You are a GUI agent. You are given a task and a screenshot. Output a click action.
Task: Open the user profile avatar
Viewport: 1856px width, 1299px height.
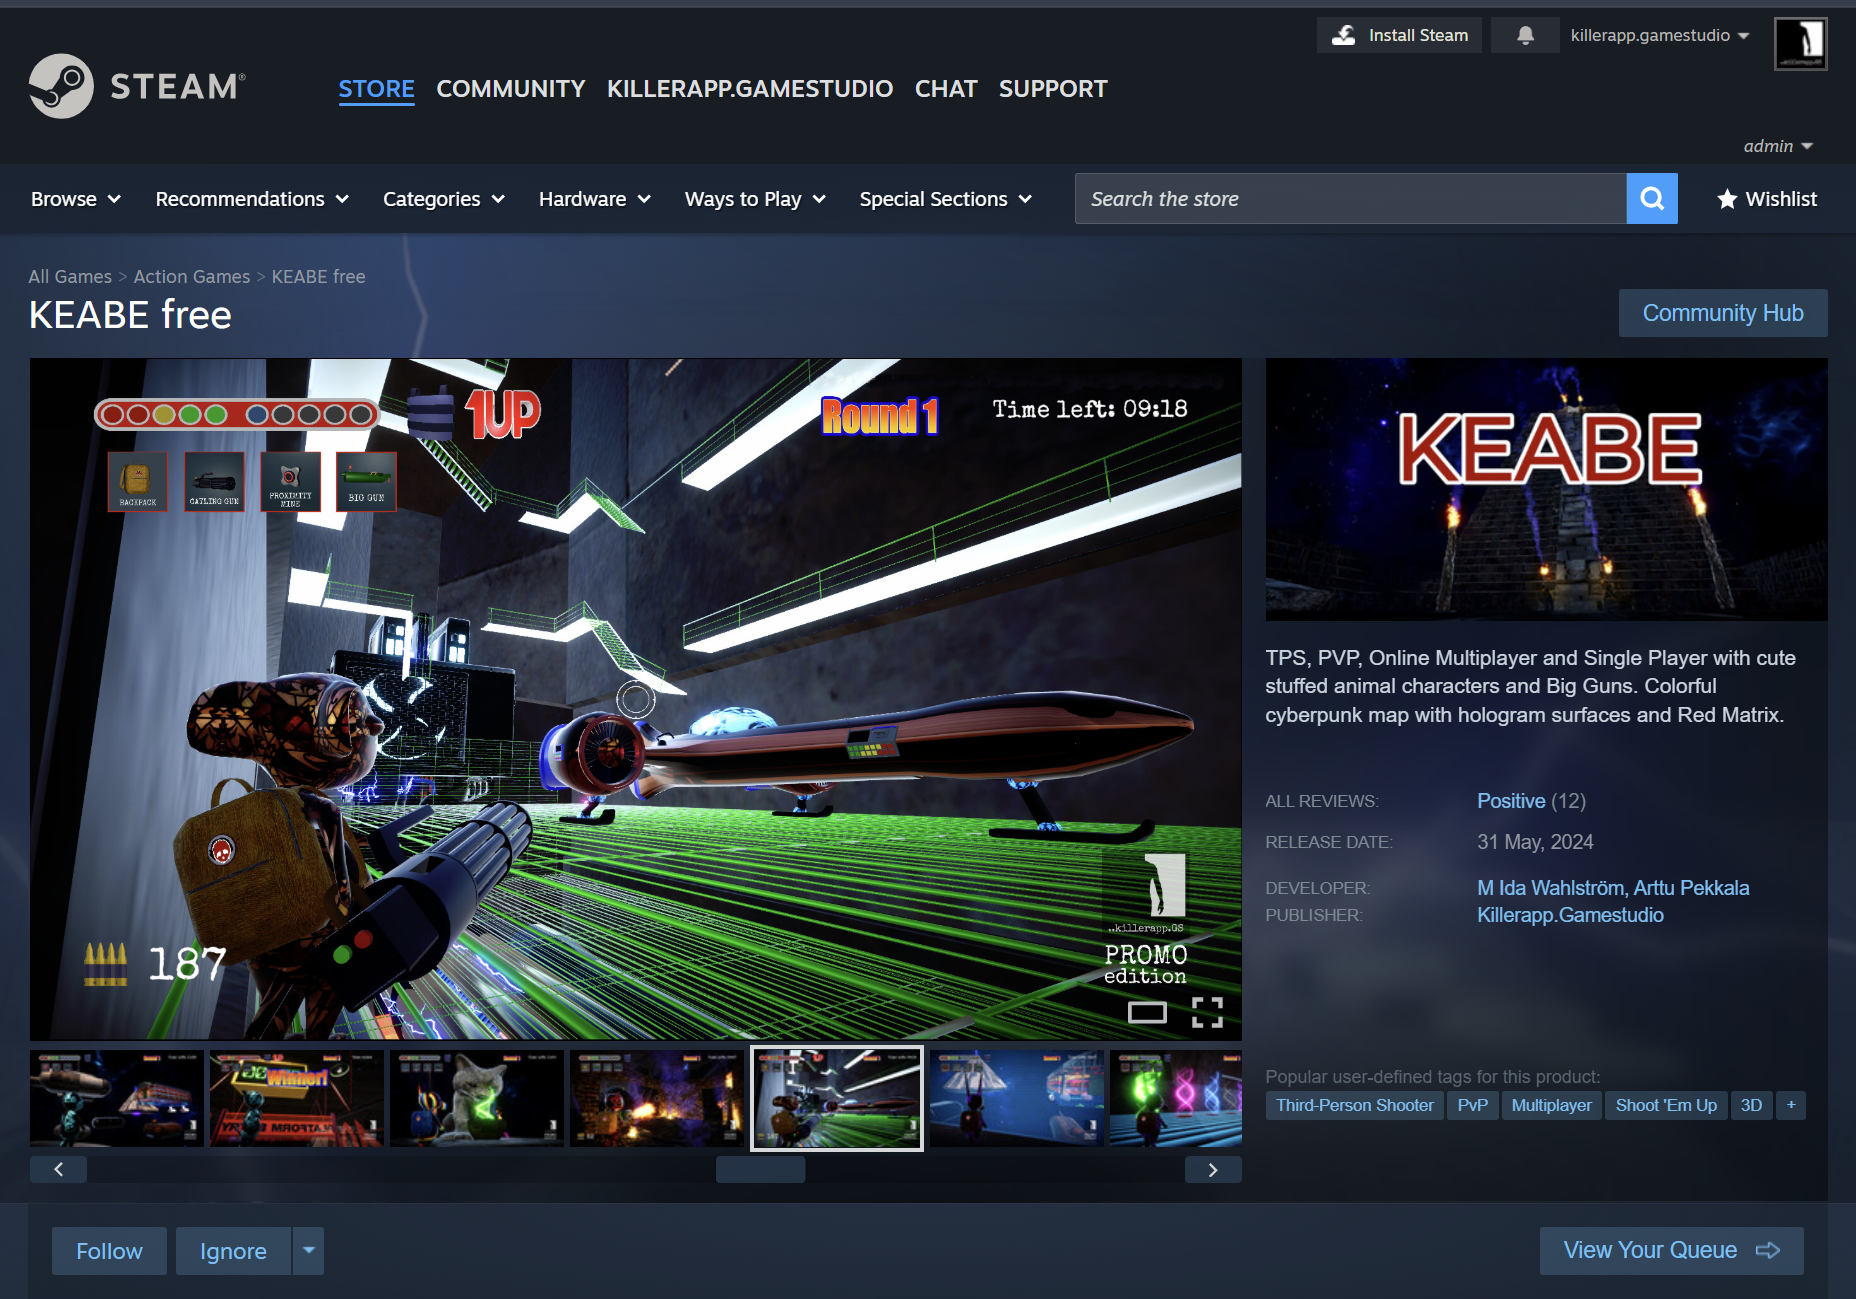(1800, 43)
